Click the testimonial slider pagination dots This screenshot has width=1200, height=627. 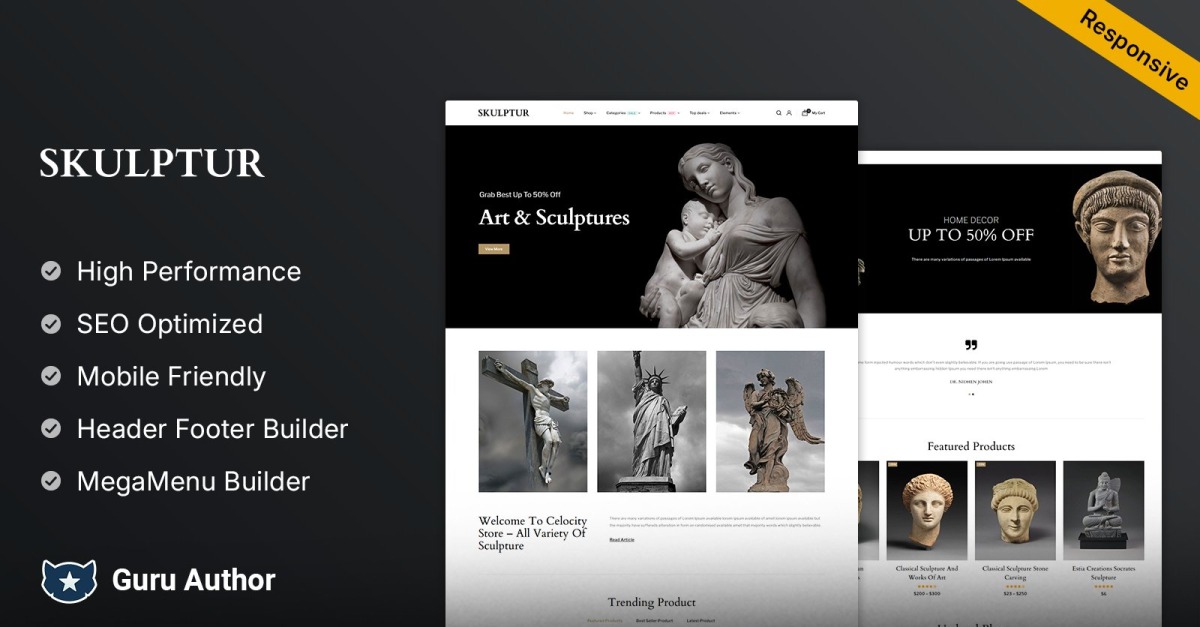[x=971, y=394]
